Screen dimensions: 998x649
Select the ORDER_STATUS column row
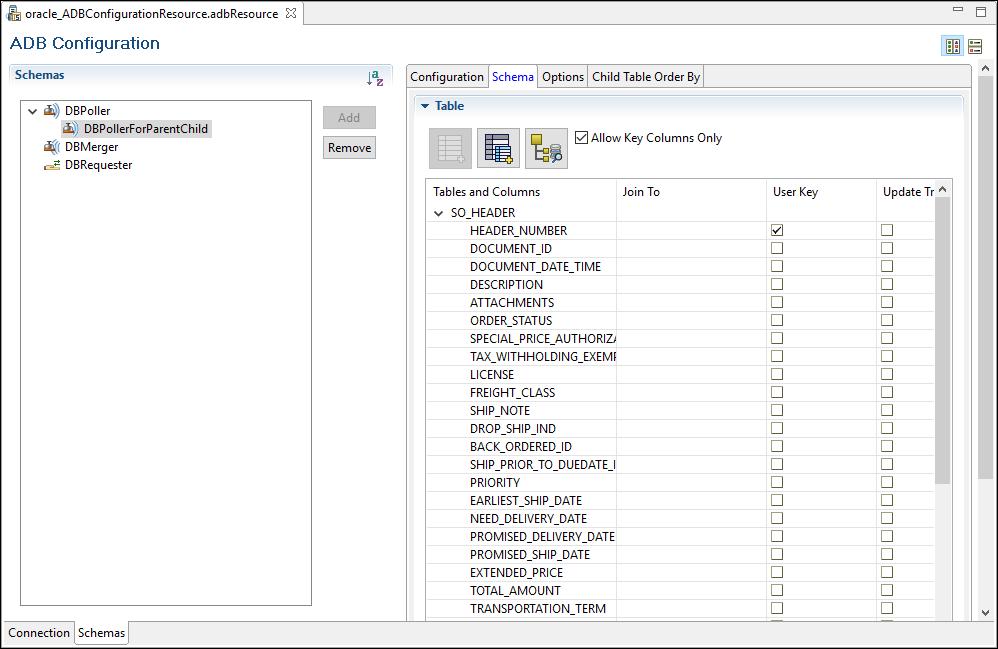click(511, 321)
